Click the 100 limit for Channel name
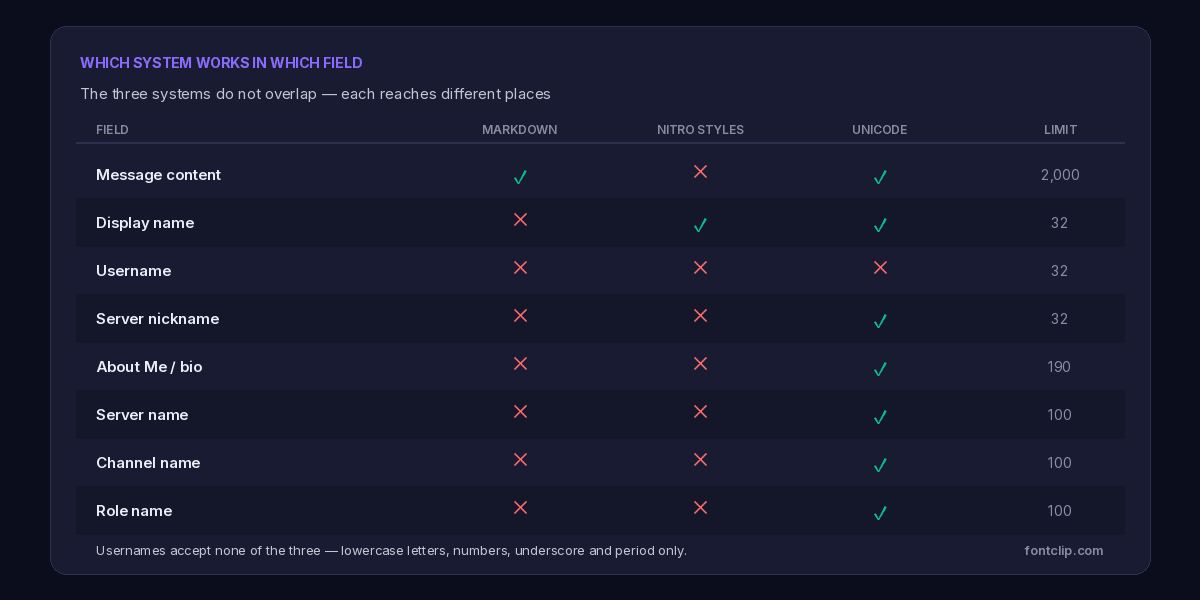Screen dimensions: 1200x600 coord(1060,463)
